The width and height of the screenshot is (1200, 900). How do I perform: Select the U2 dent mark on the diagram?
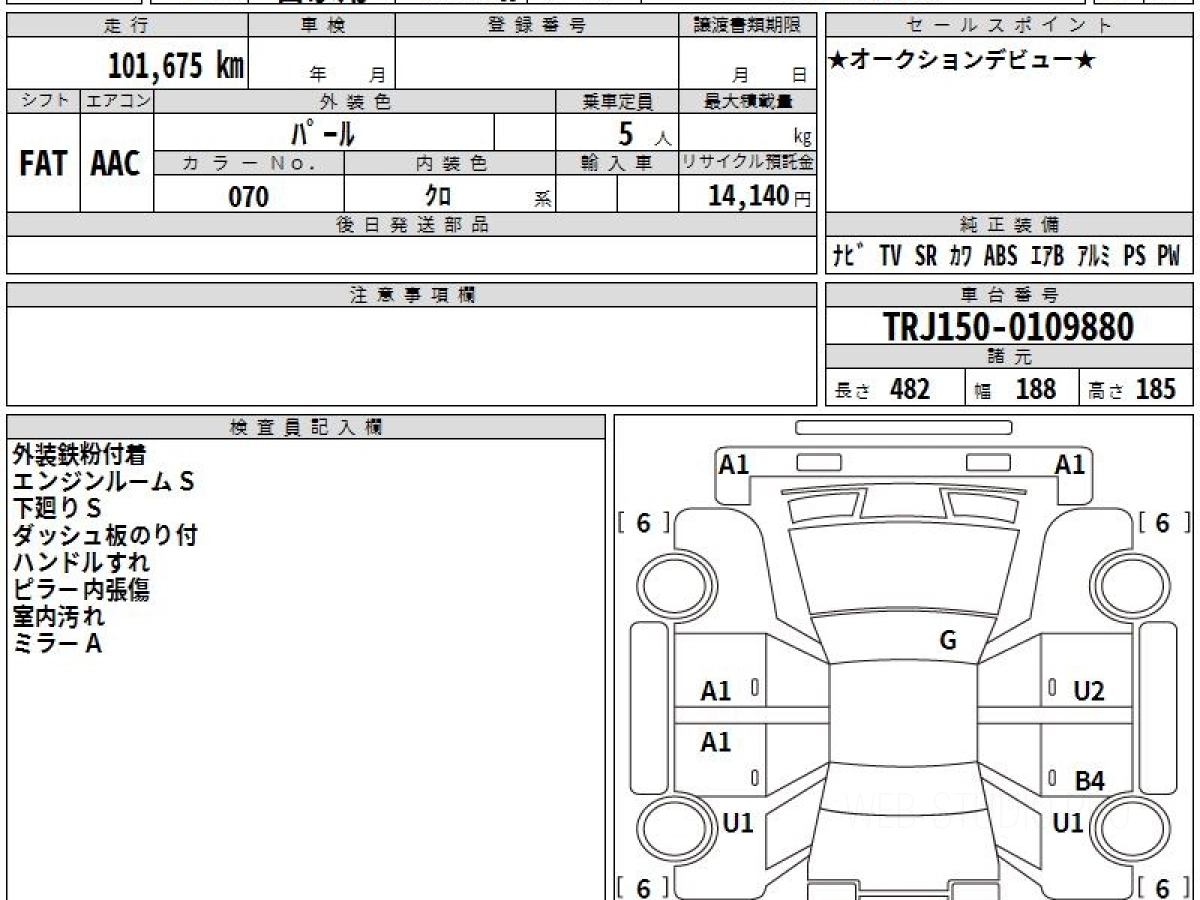[1088, 691]
